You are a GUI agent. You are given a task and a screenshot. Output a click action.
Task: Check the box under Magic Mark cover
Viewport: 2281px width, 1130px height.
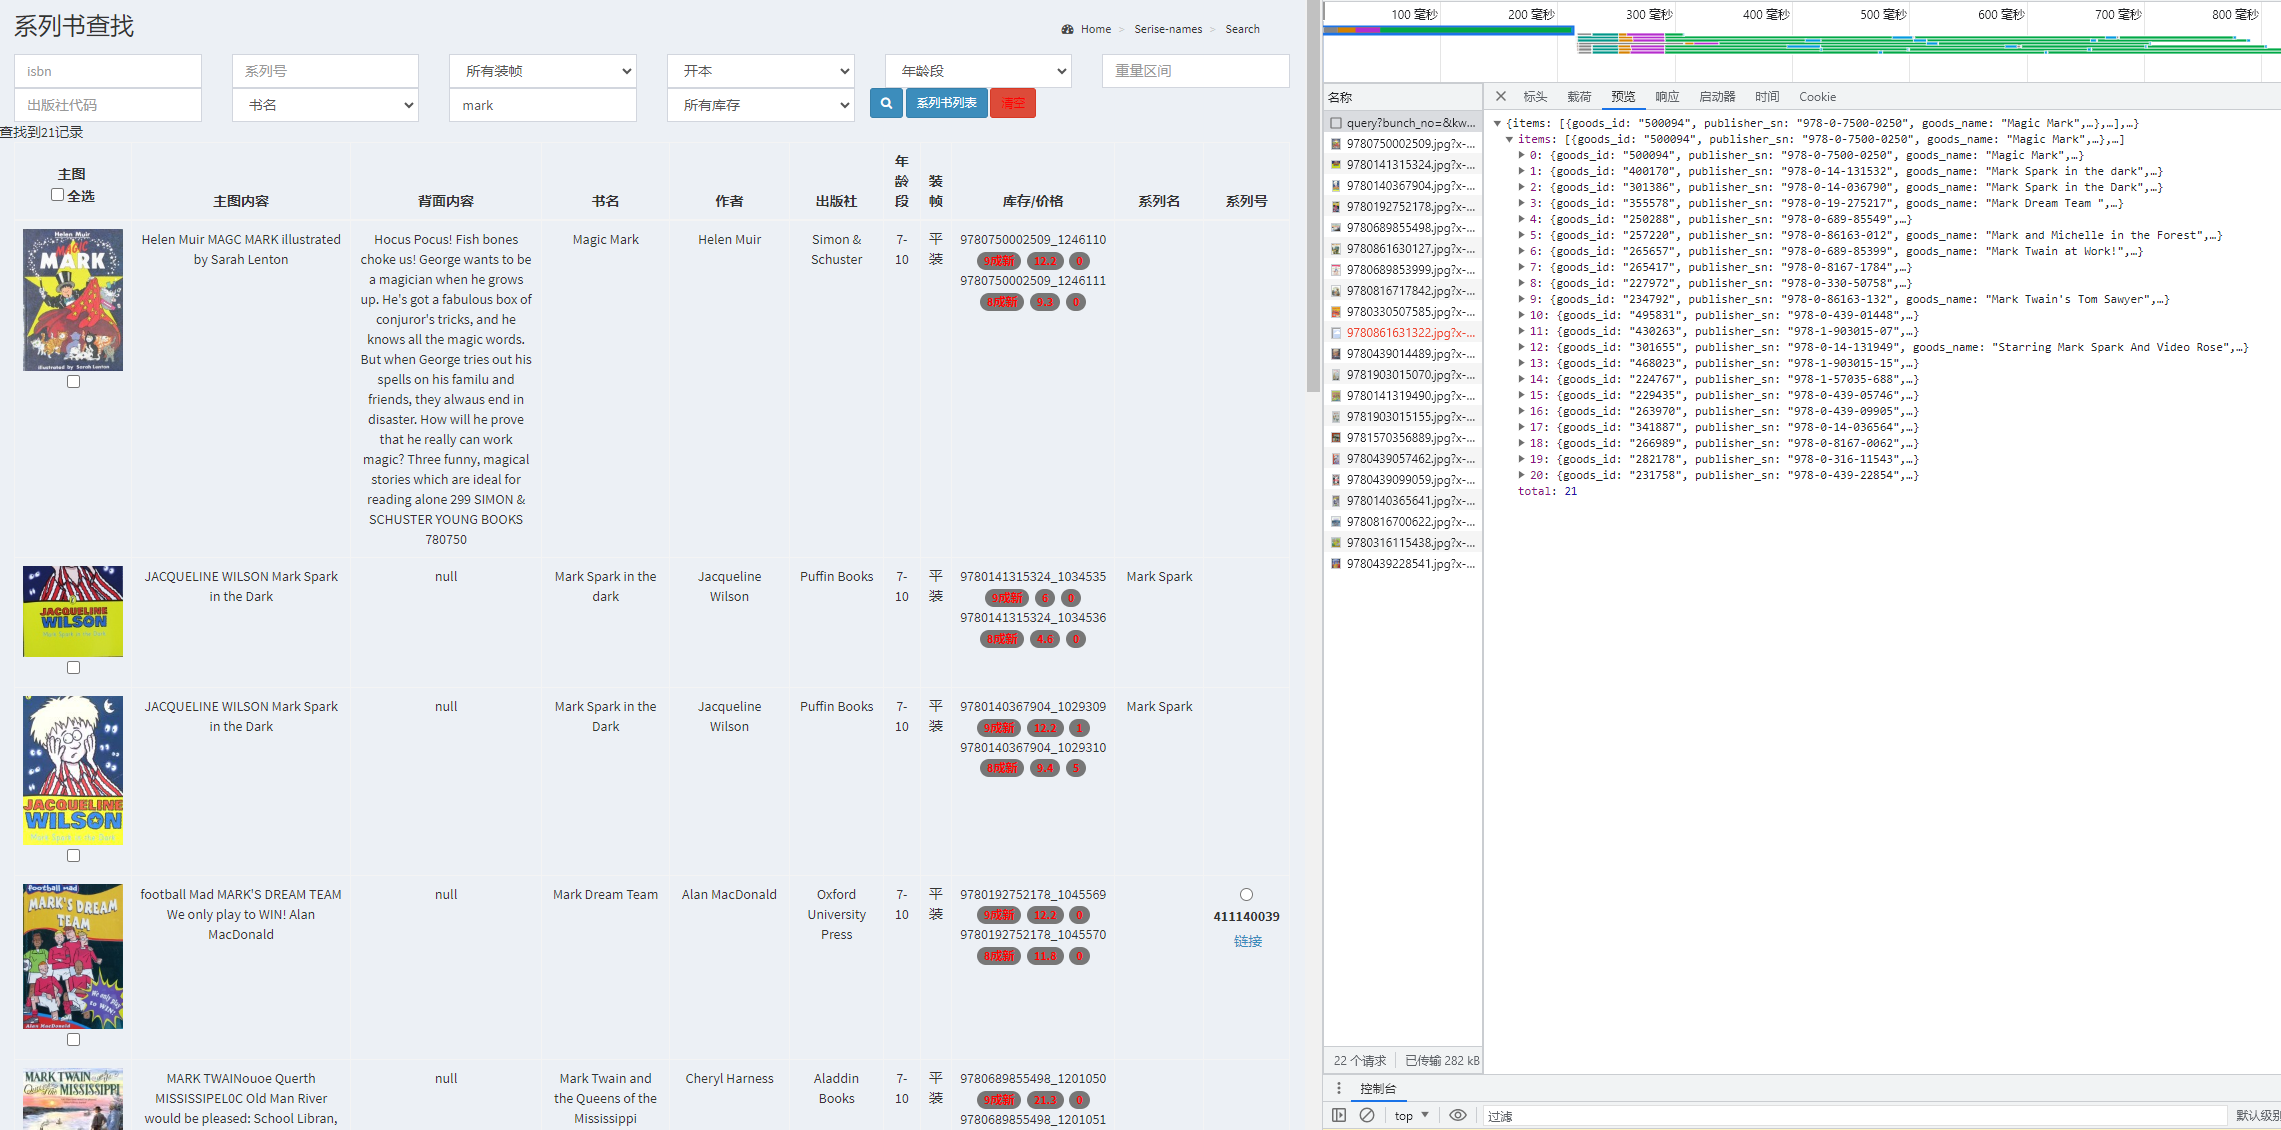tap(73, 382)
